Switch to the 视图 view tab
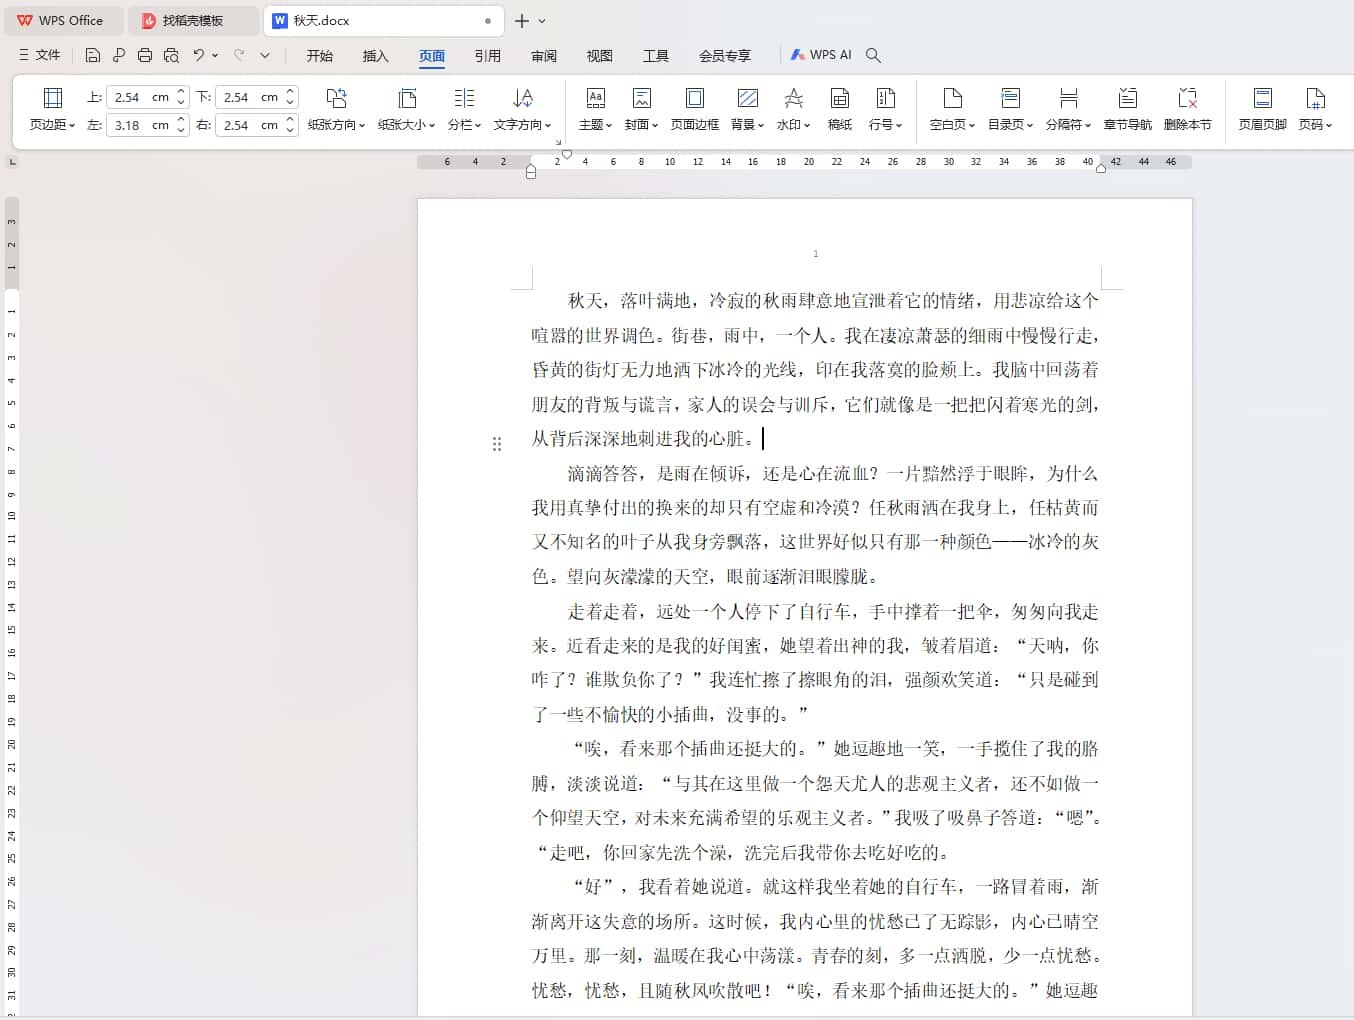The width and height of the screenshot is (1354, 1020). 600,56
